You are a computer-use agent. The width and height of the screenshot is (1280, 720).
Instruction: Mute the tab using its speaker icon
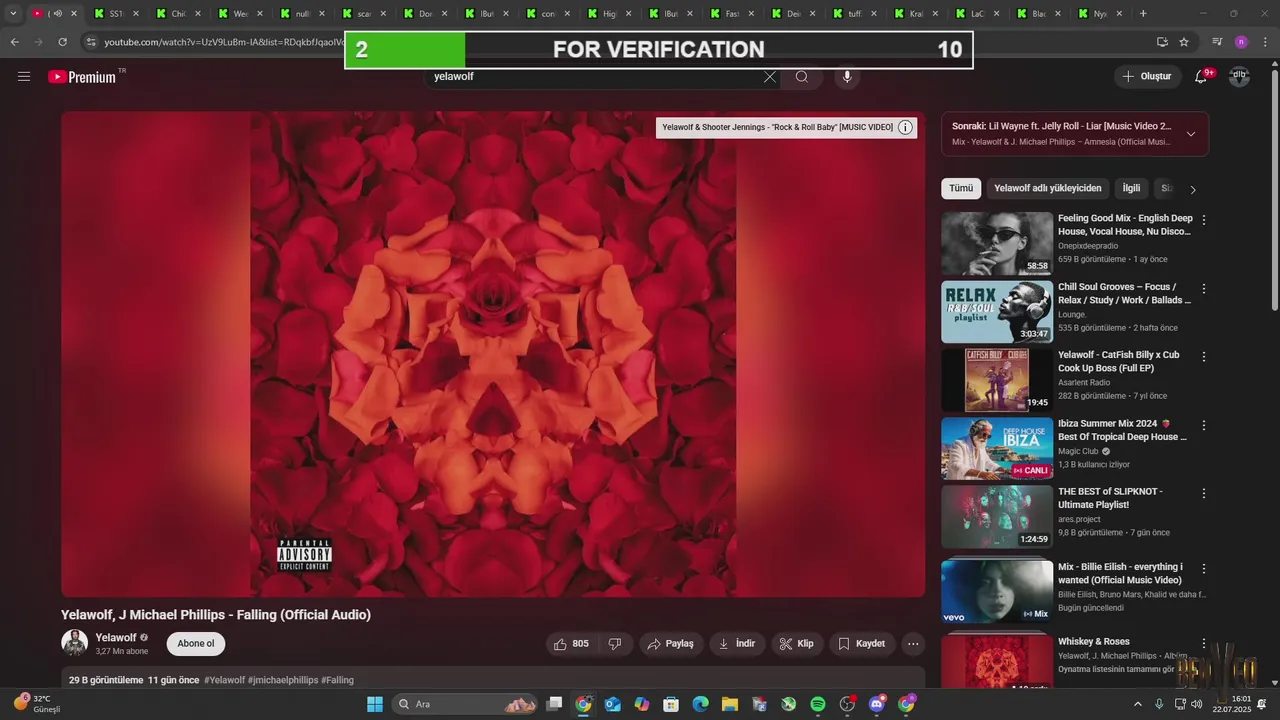[x=57, y=14]
